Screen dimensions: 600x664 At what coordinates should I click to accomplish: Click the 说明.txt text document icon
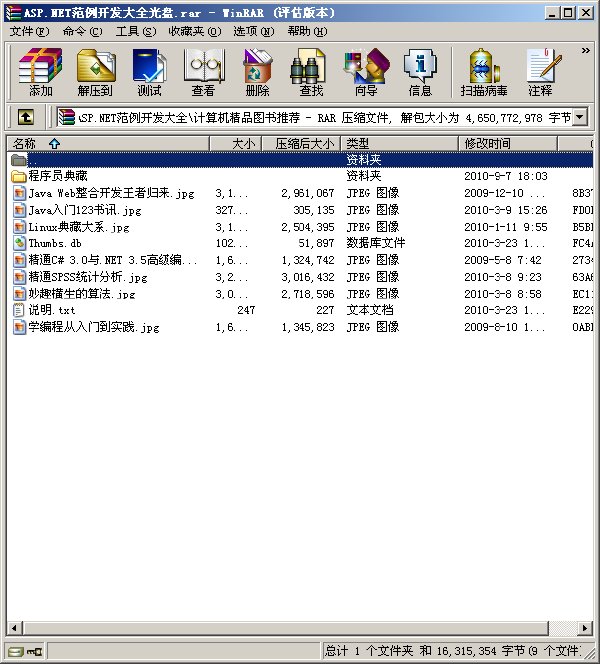[19, 310]
